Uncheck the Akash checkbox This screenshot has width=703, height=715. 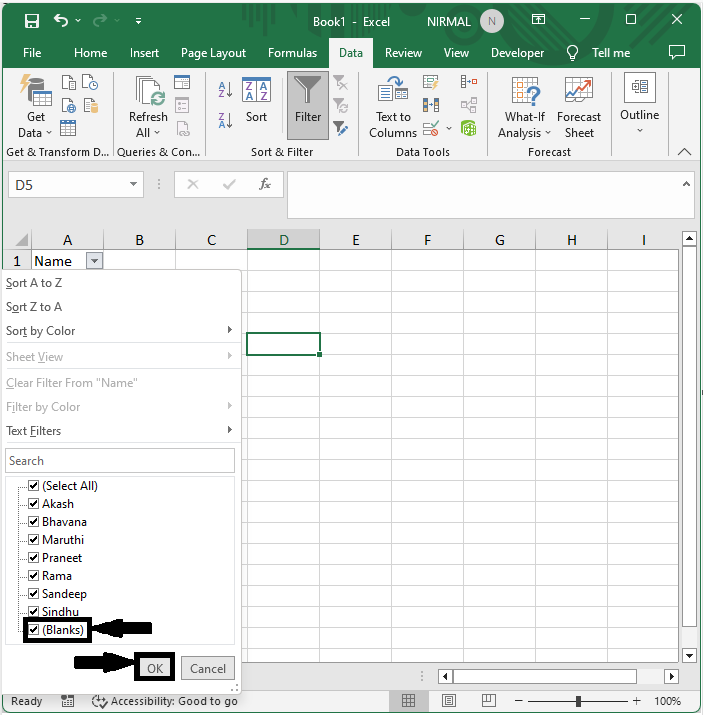click(x=33, y=503)
